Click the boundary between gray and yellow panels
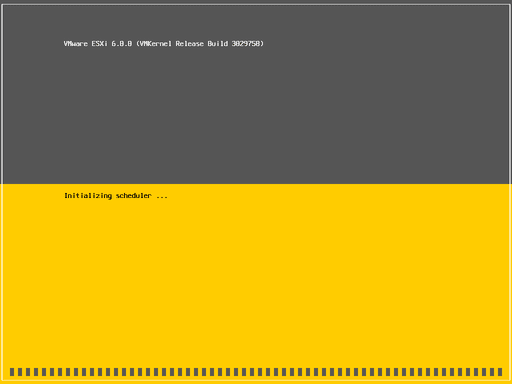512x384 pixels. pyautogui.click(x=256, y=184)
